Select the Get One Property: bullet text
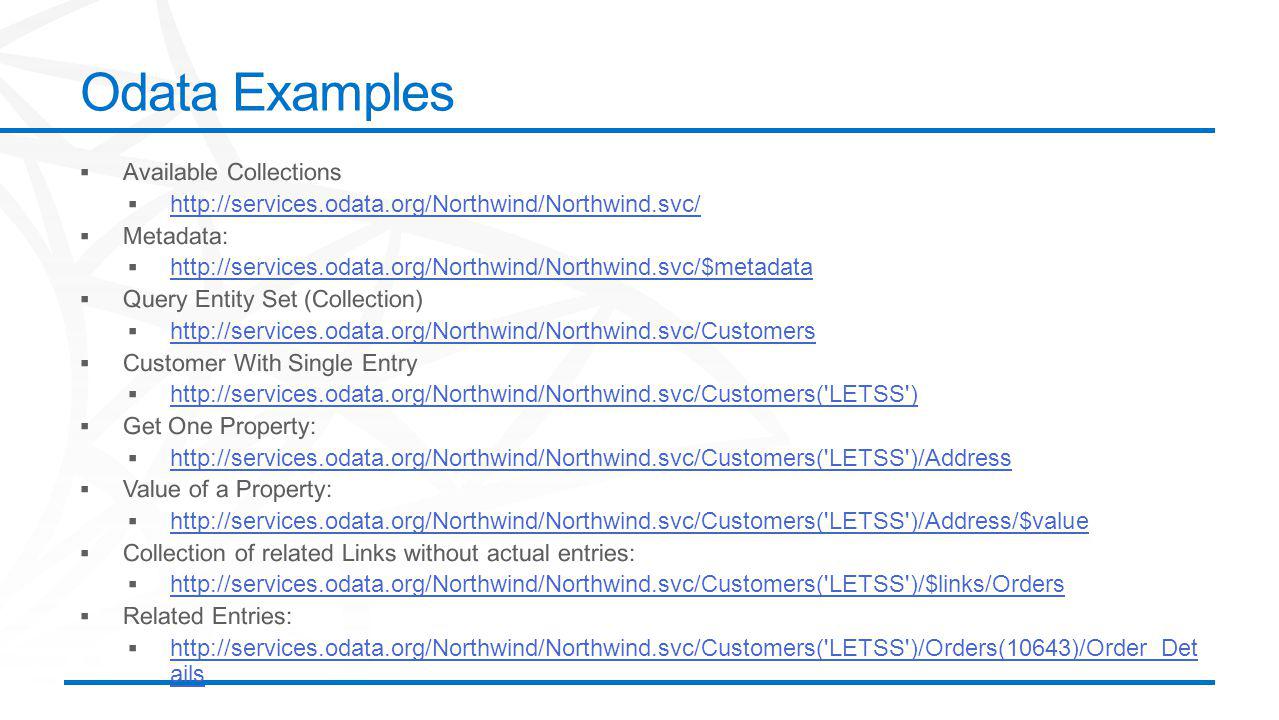The width and height of the screenshot is (1279, 720). pyautogui.click(x=219, y=426)
